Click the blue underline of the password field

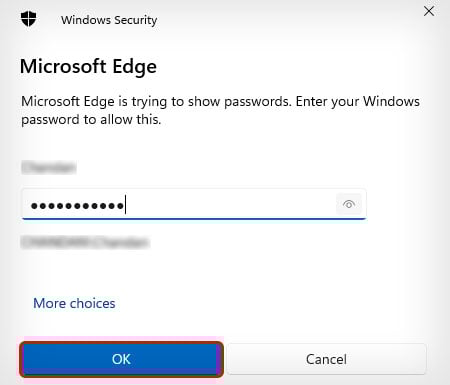[194, 219]
